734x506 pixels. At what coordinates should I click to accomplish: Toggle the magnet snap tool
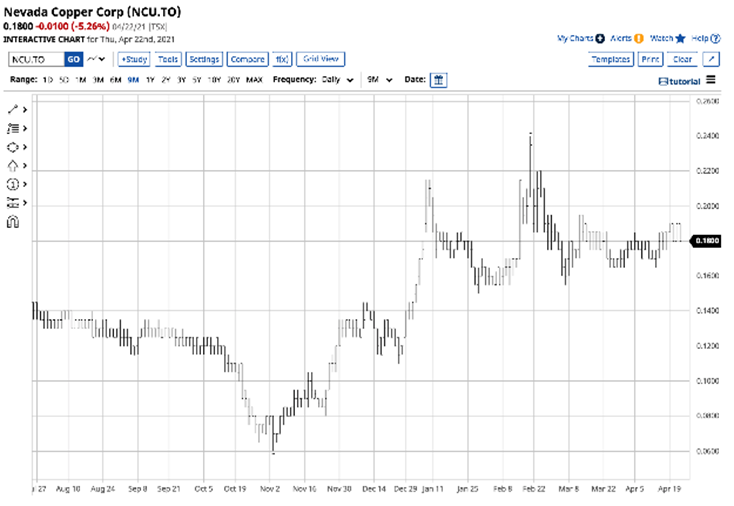(13, 221)
